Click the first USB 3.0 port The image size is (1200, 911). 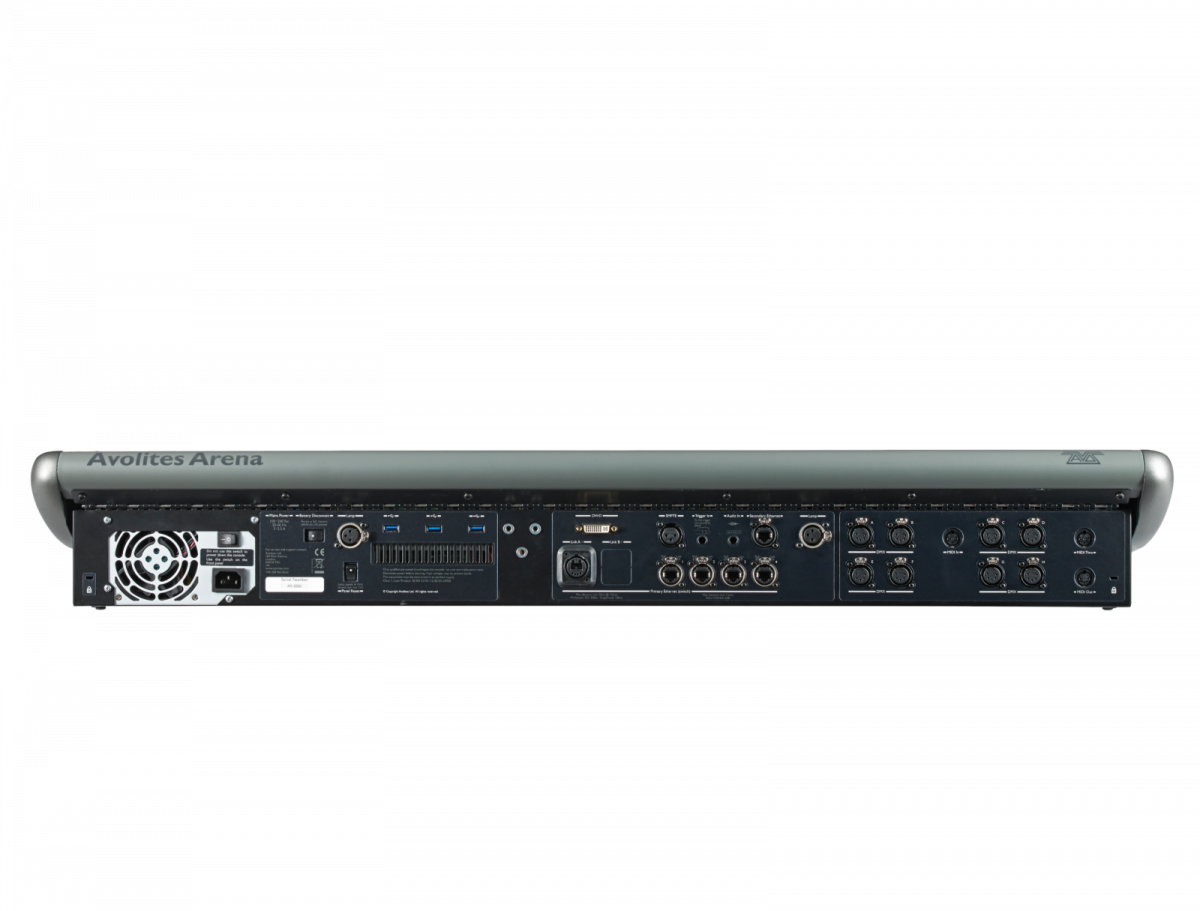click(x=389, y=530)
